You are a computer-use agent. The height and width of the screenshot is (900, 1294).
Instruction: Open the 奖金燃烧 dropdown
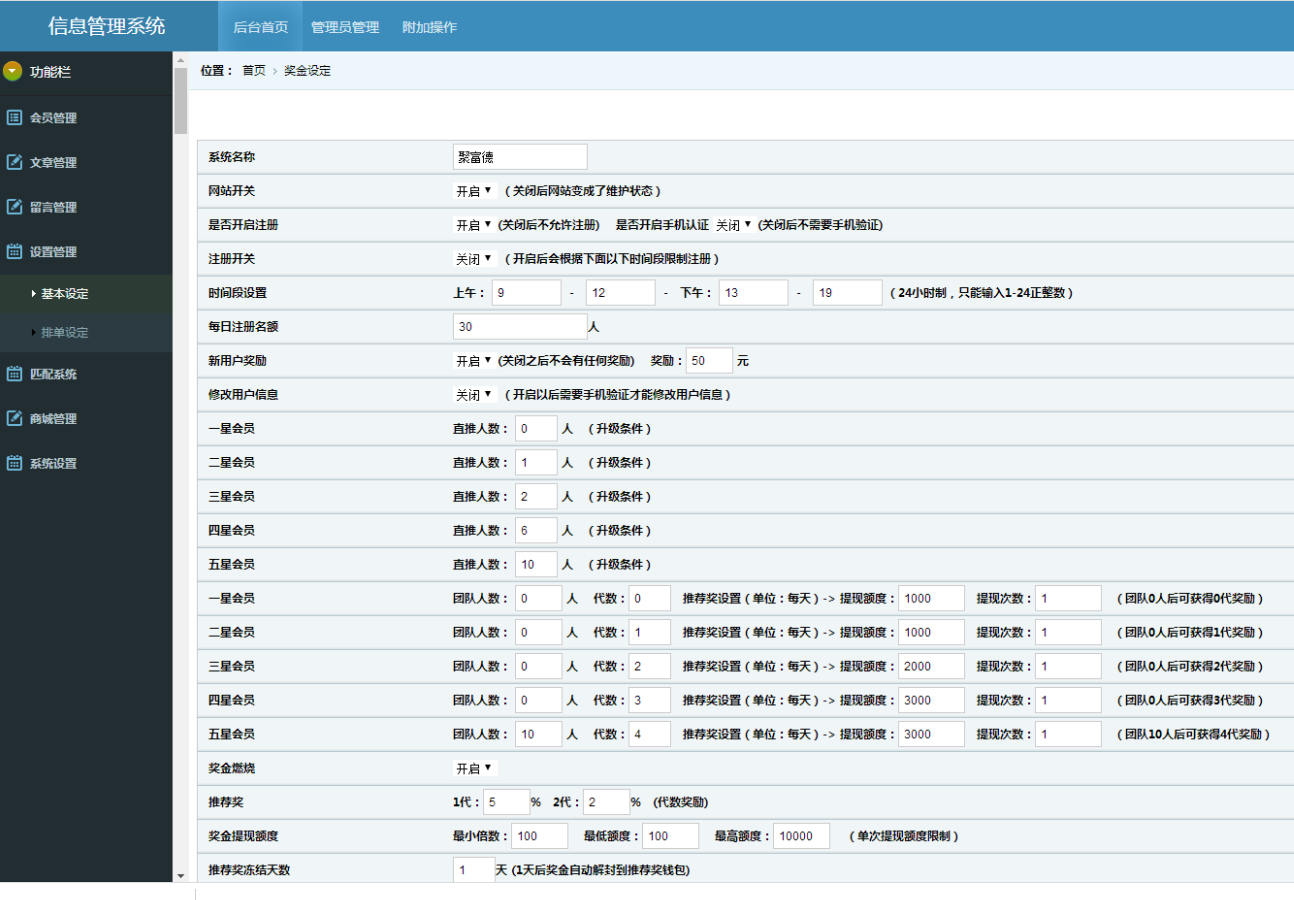pyautogui.click(x=475, y=769)
